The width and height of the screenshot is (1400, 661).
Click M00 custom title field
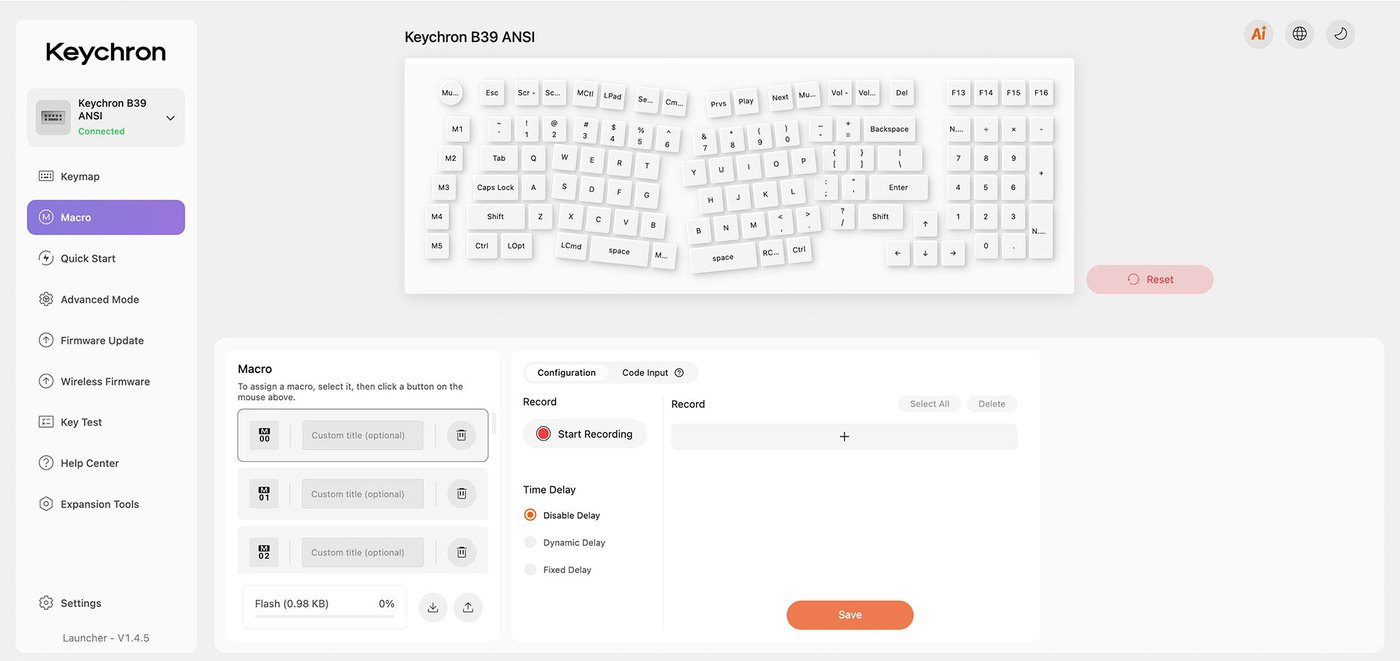pos(362,435)
